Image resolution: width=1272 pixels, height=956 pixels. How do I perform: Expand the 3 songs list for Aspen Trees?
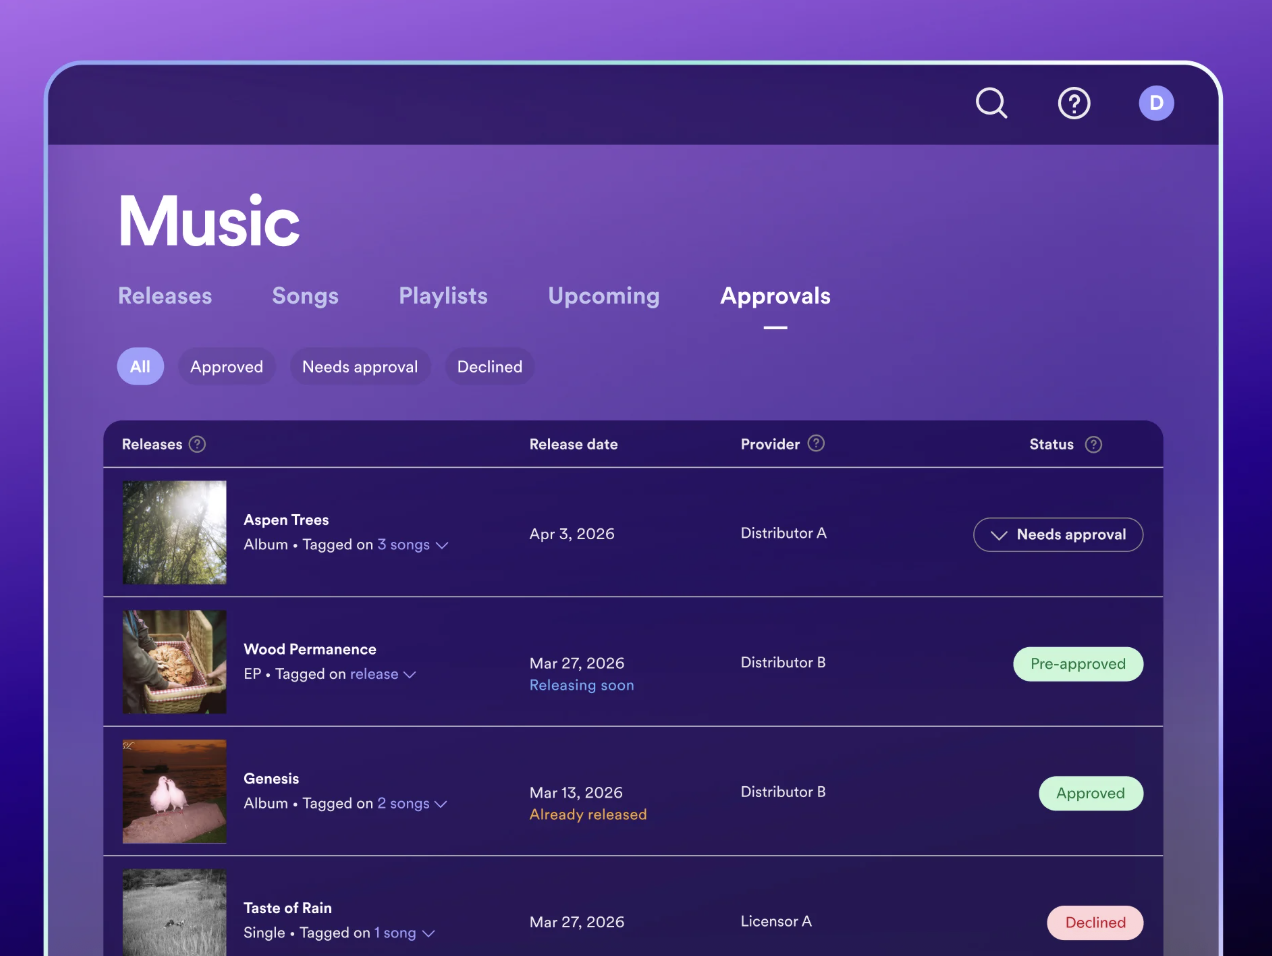click(412, 545)
